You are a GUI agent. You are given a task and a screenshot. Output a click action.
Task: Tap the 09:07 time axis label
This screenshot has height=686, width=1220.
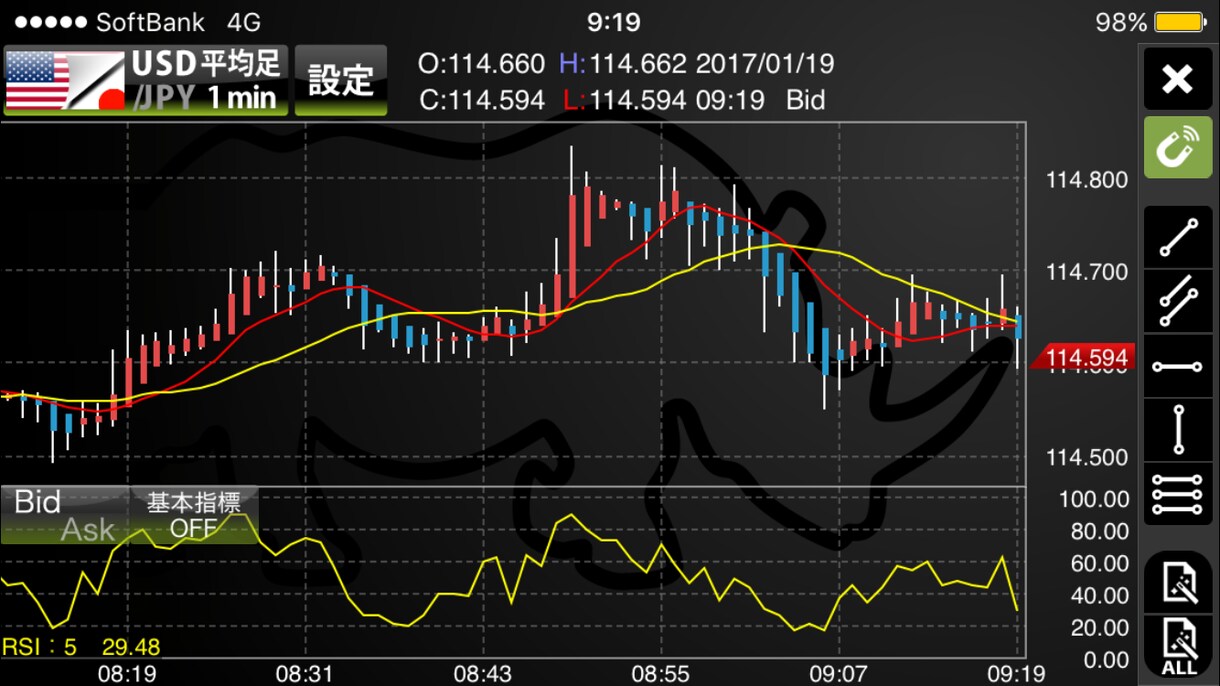tap(838, 674)
